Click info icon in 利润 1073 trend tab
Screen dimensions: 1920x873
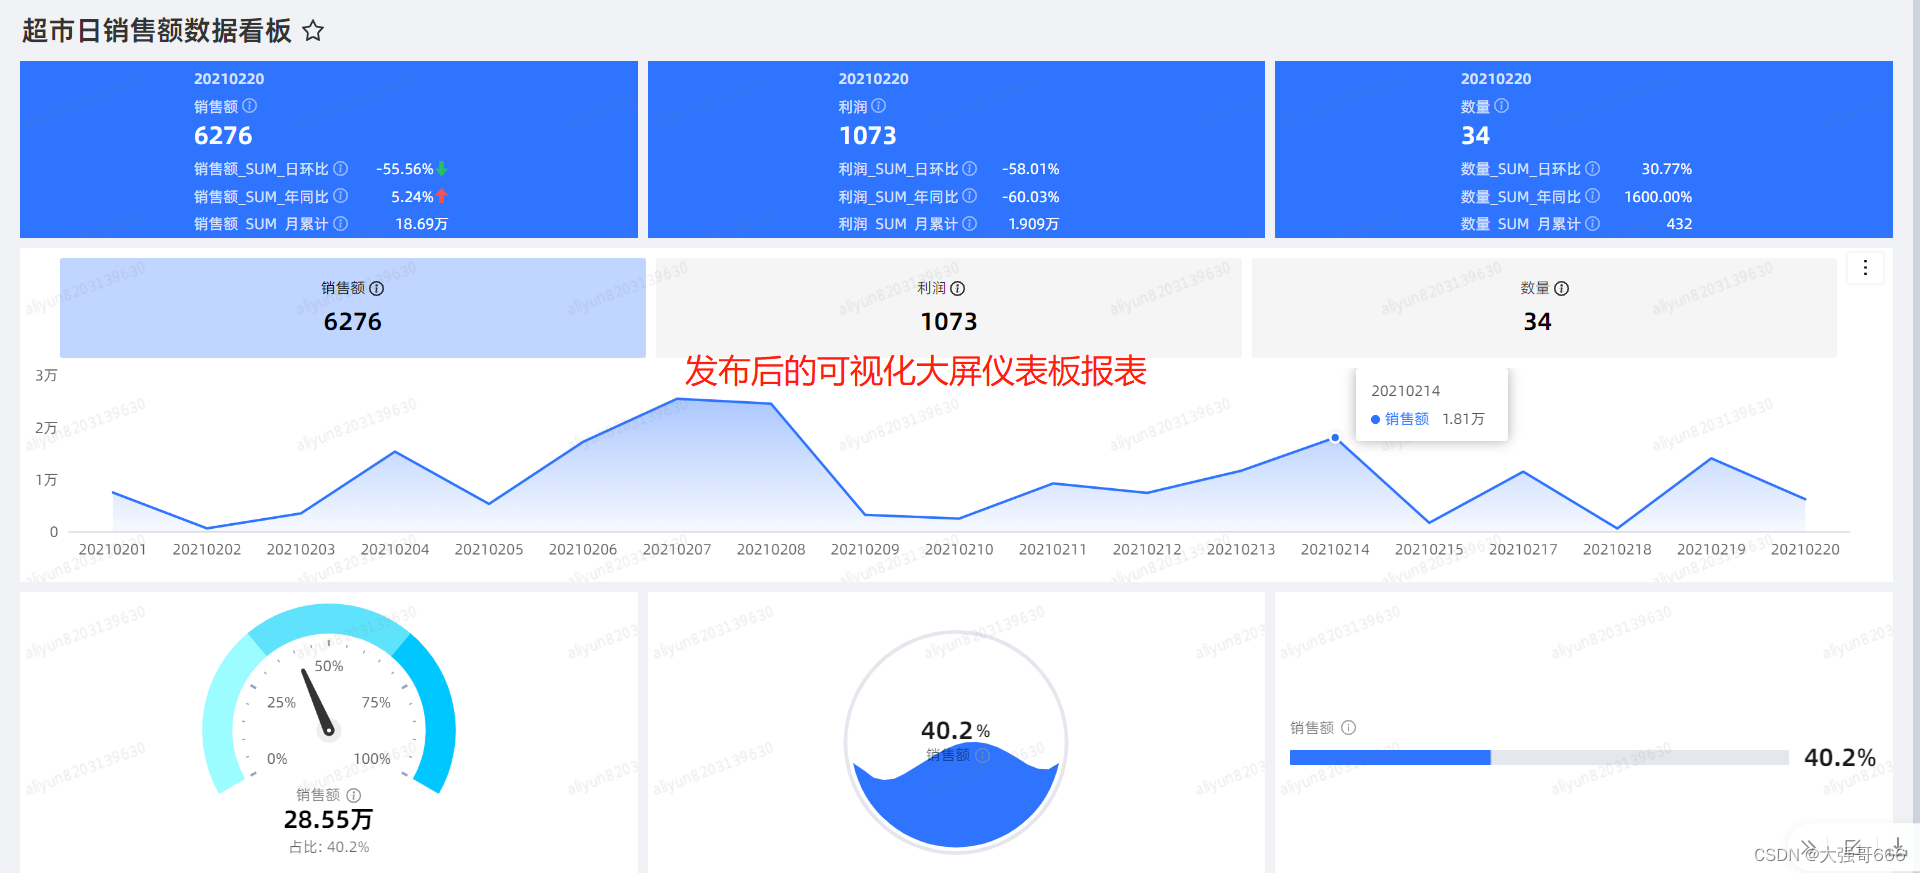[958, 289]
